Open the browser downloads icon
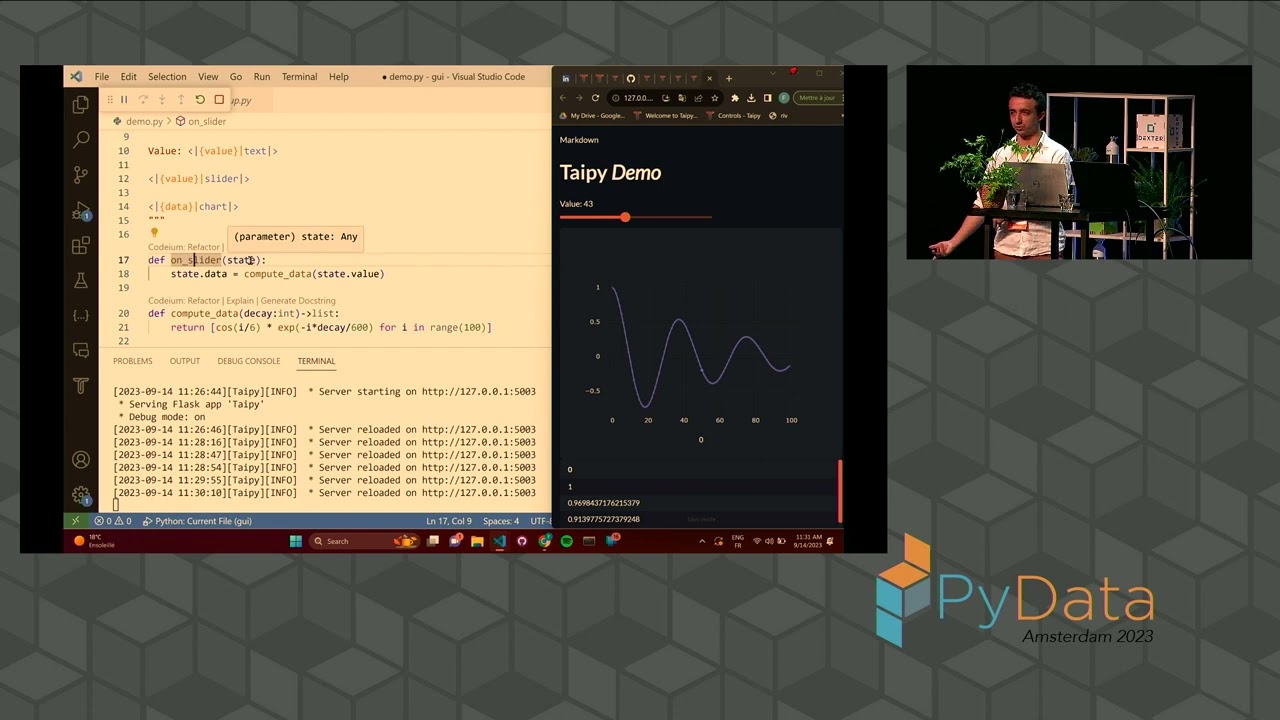 (751, 98)
